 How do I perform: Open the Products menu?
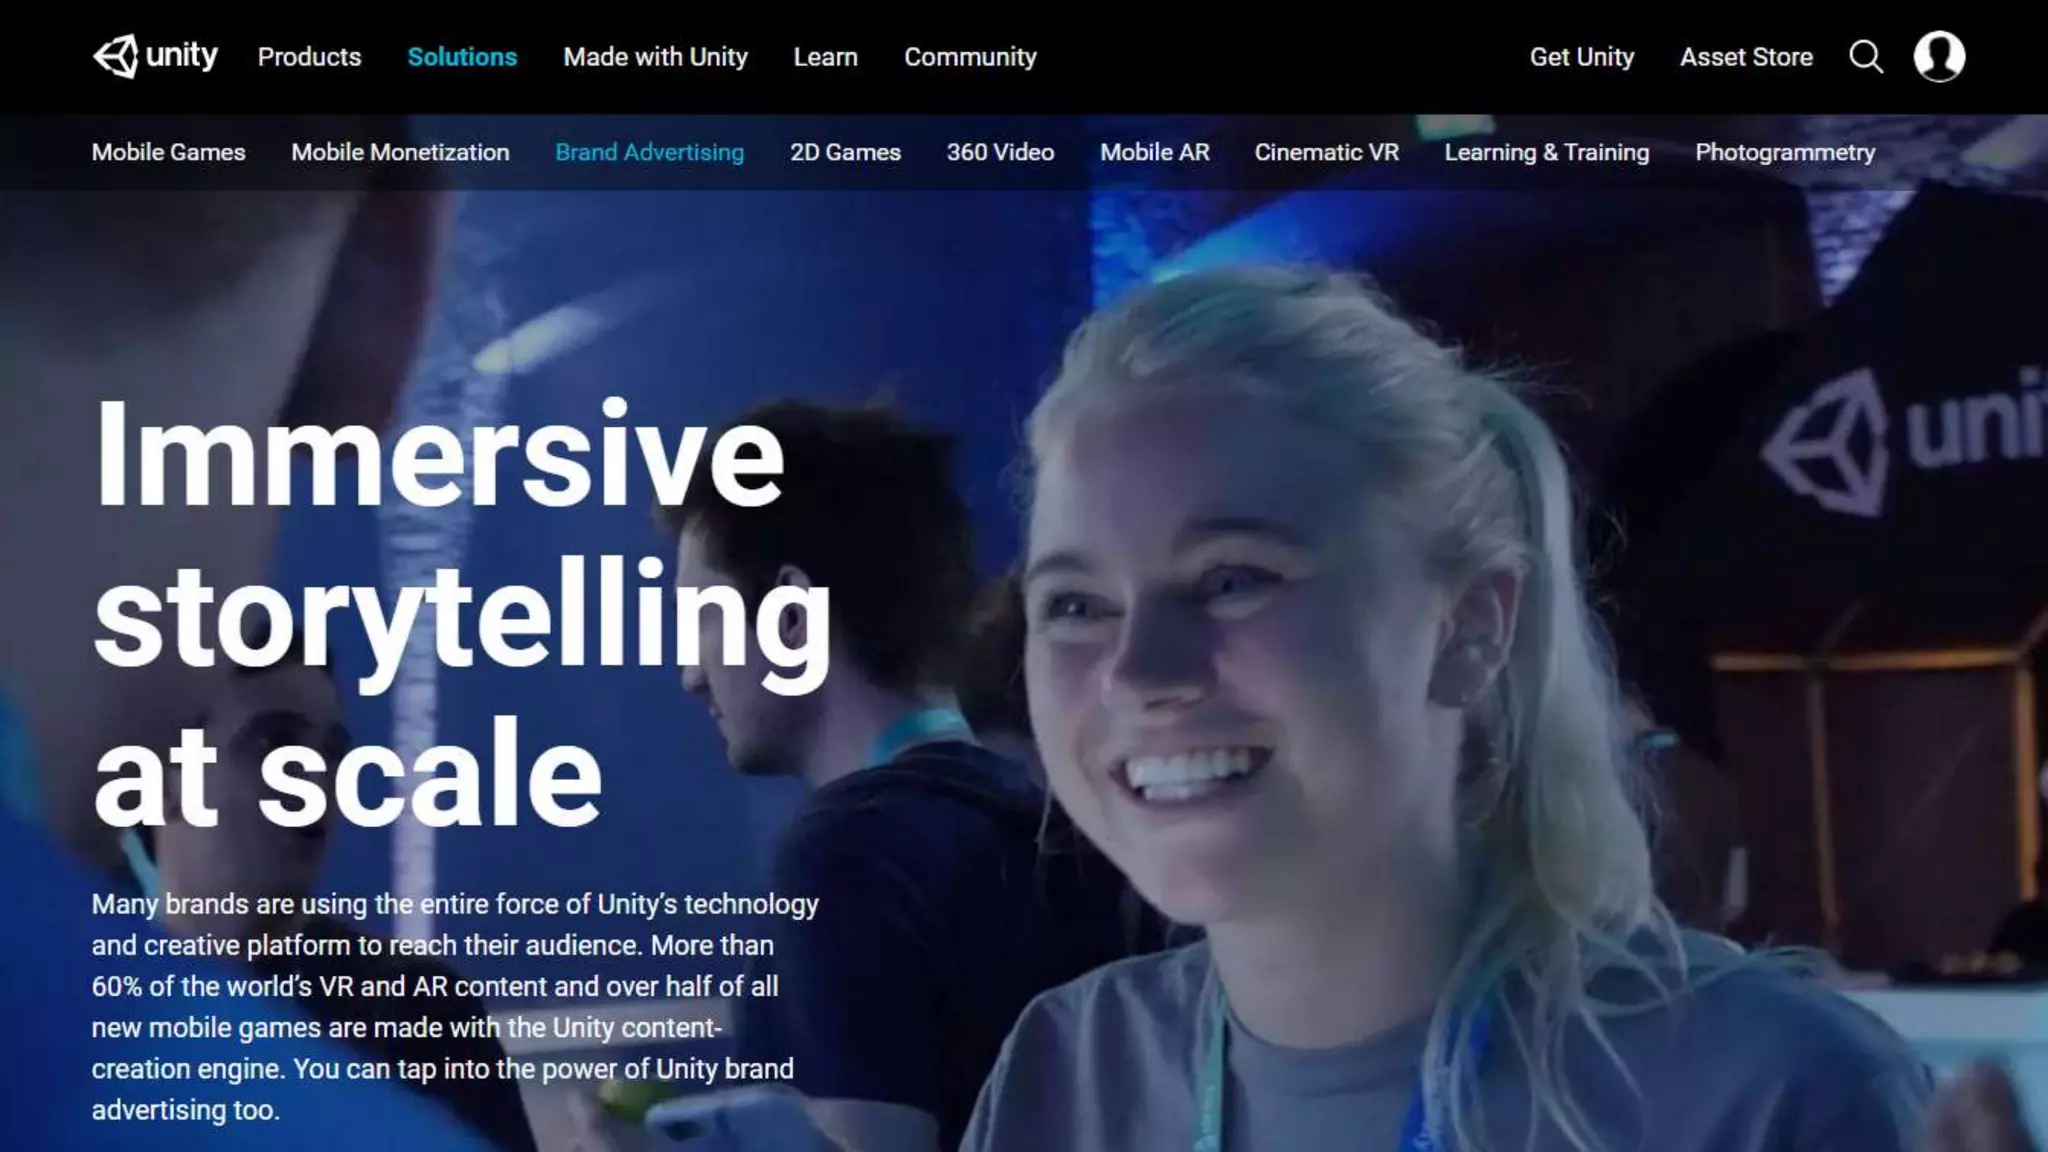309,57
